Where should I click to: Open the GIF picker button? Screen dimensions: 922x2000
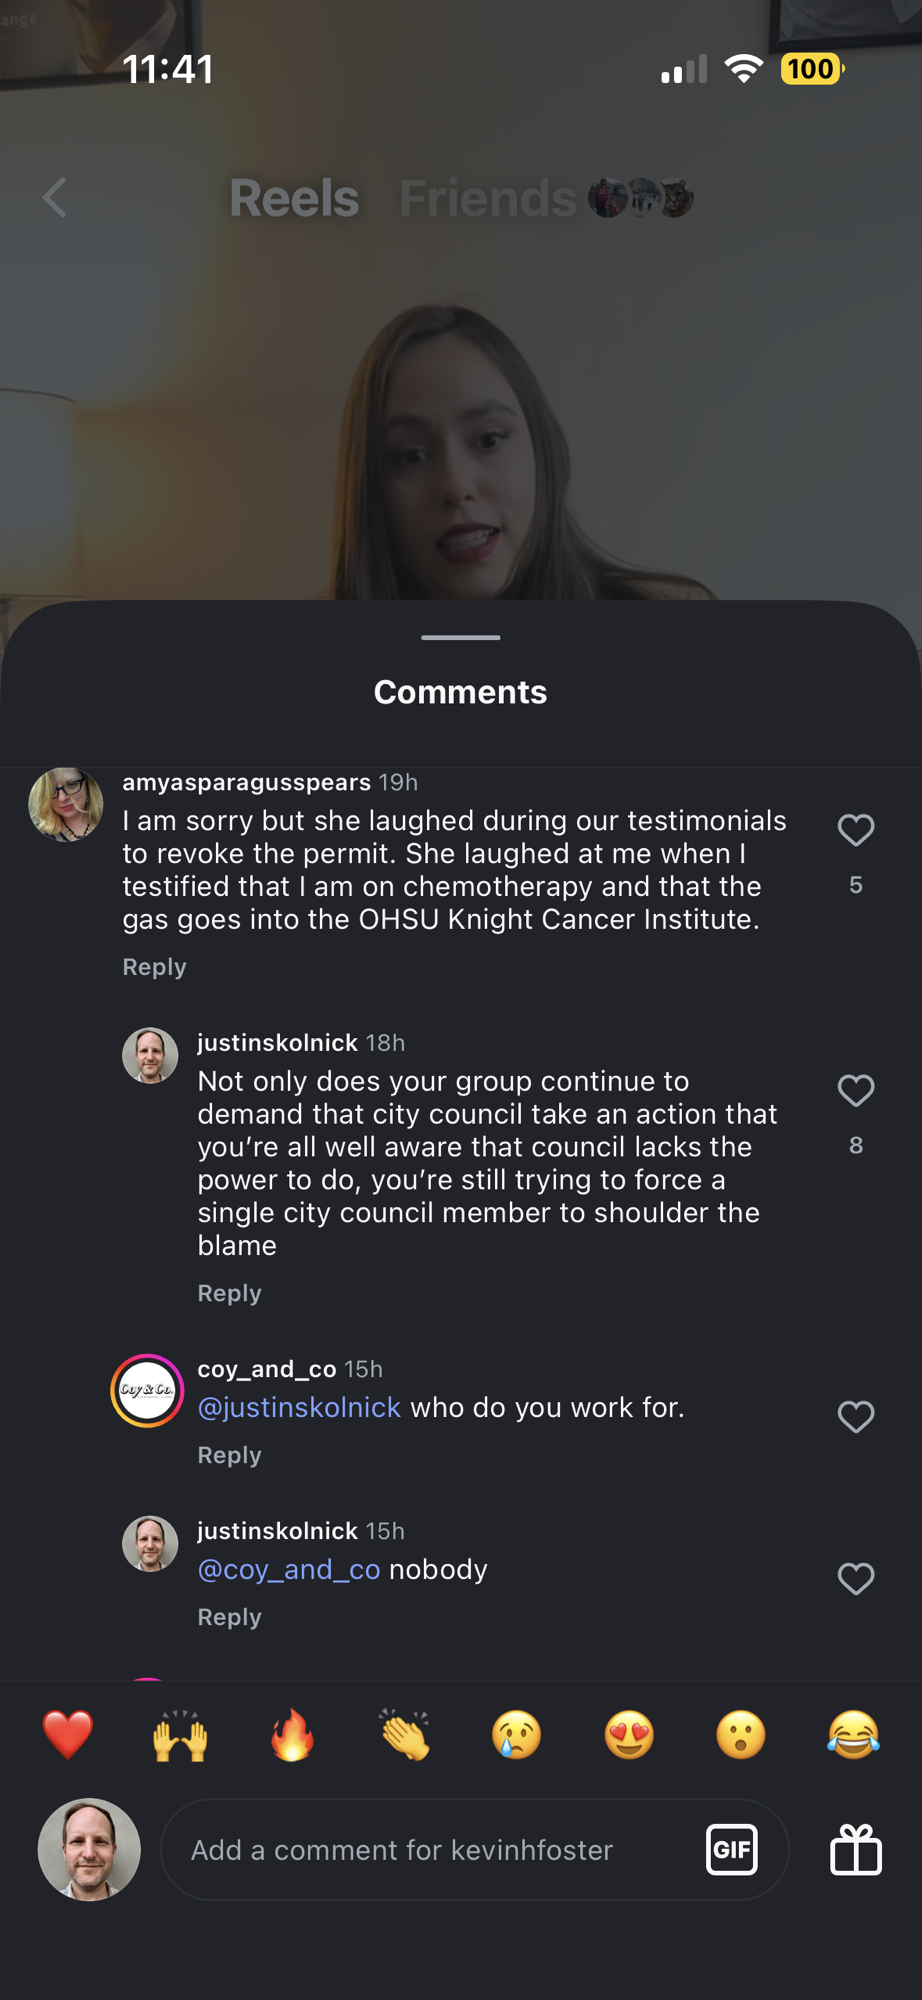(x=731, y=1849)
